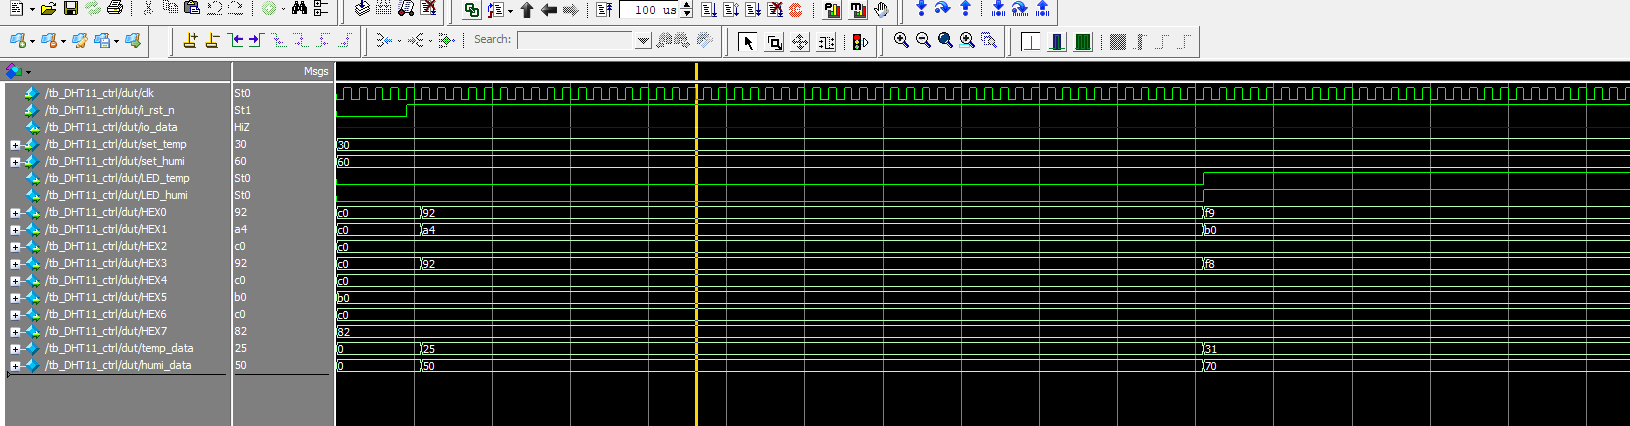The height and width of the screenshot is (426, 1630).
Task: Click the Zoom In on Active Cursor icon
Action: pos(967,41)
